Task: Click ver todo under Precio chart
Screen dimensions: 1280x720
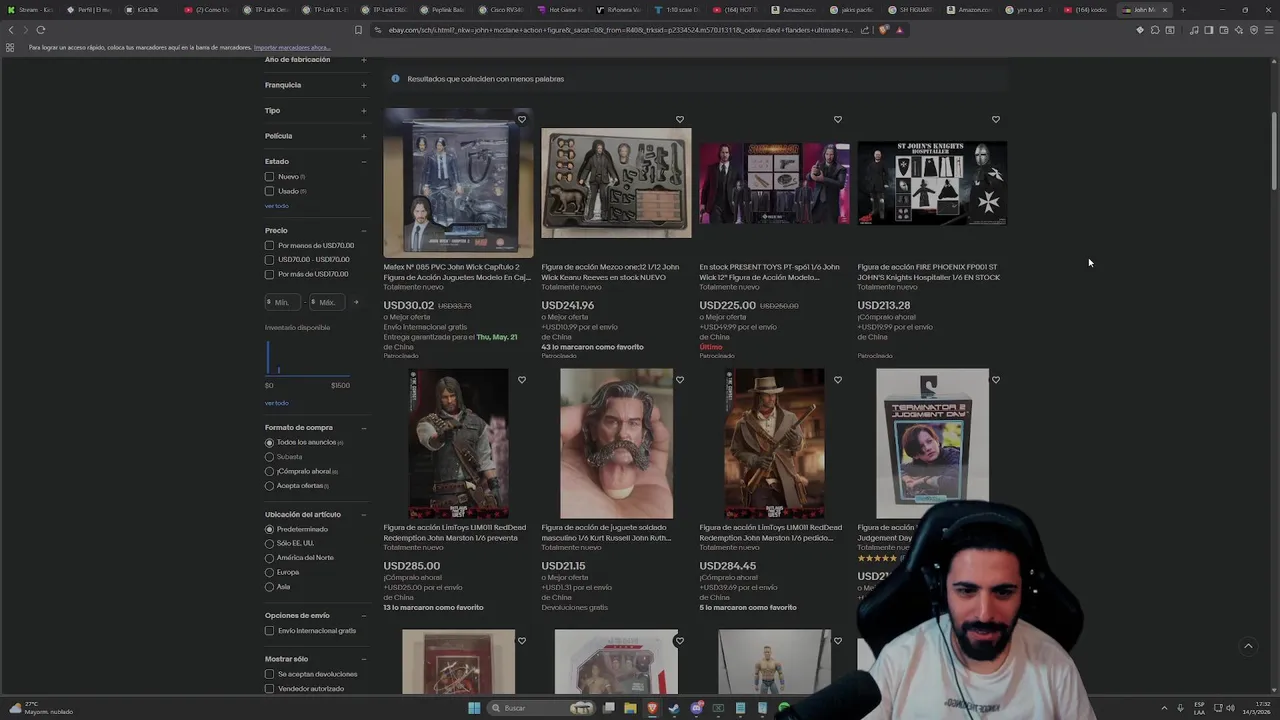Action: 276,403
